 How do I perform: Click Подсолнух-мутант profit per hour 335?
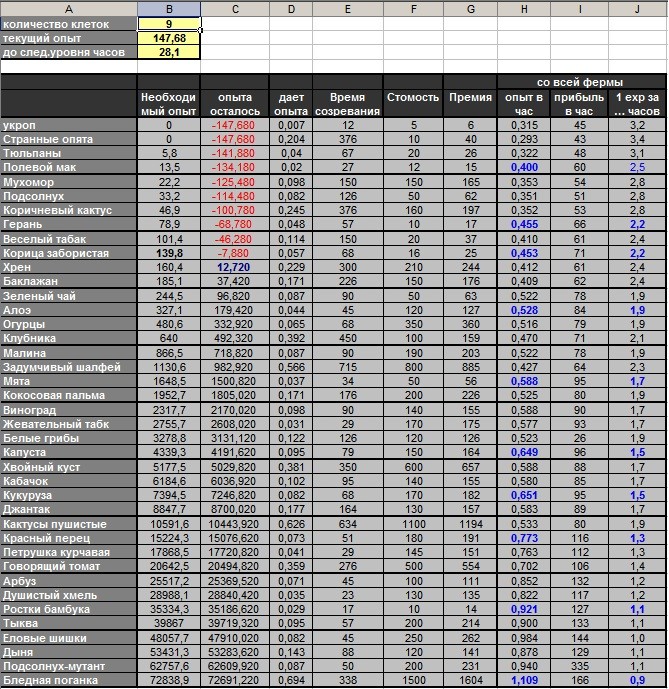579,667
